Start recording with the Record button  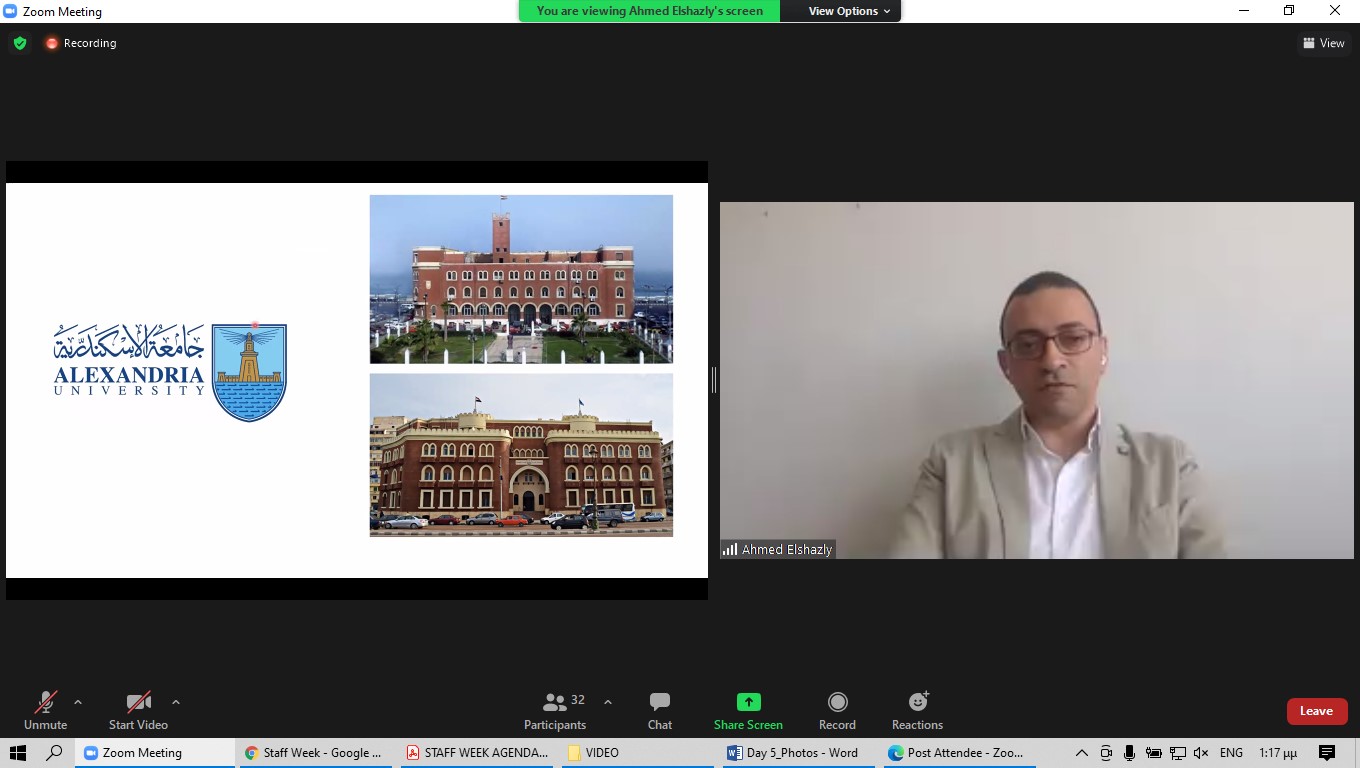pyautogui.click(x=837, y=711)
